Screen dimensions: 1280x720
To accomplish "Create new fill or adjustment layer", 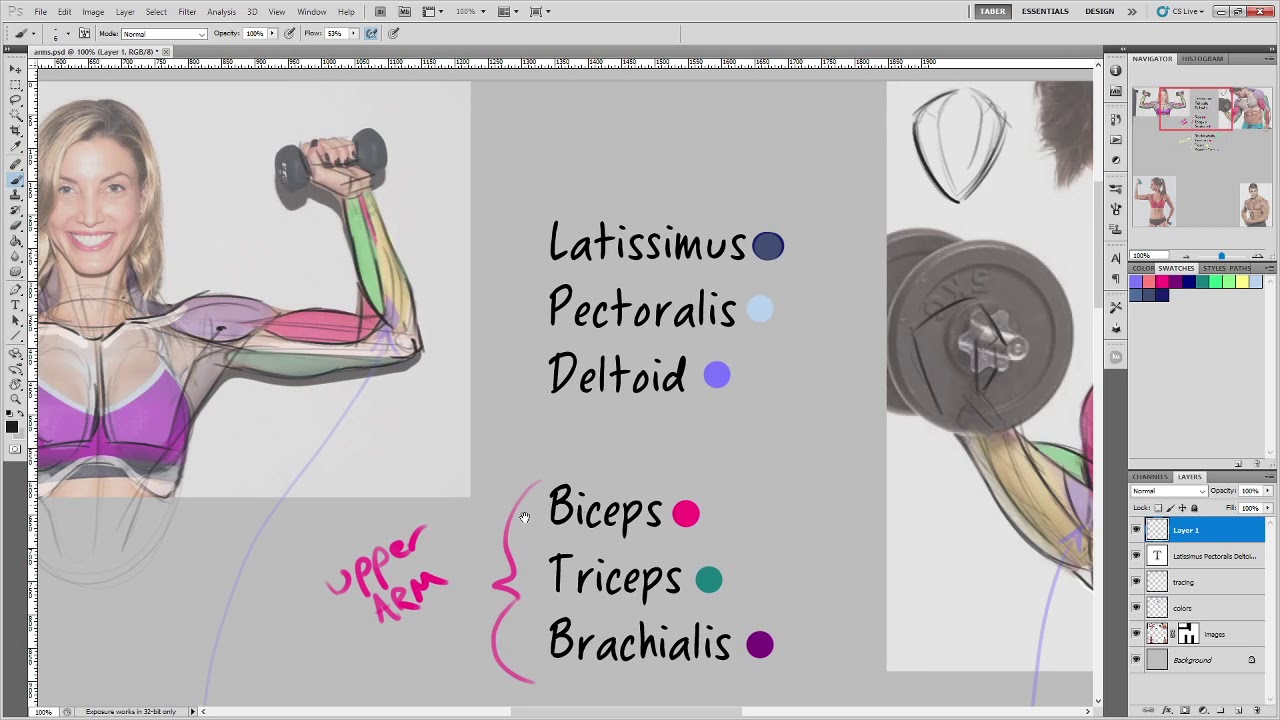I will 1203,710.
